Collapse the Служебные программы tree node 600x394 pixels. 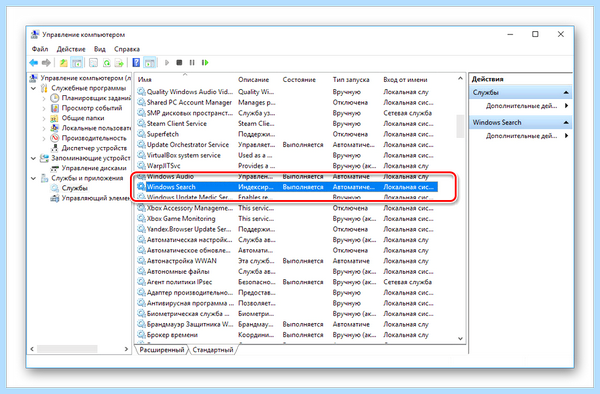click(34, 88)
